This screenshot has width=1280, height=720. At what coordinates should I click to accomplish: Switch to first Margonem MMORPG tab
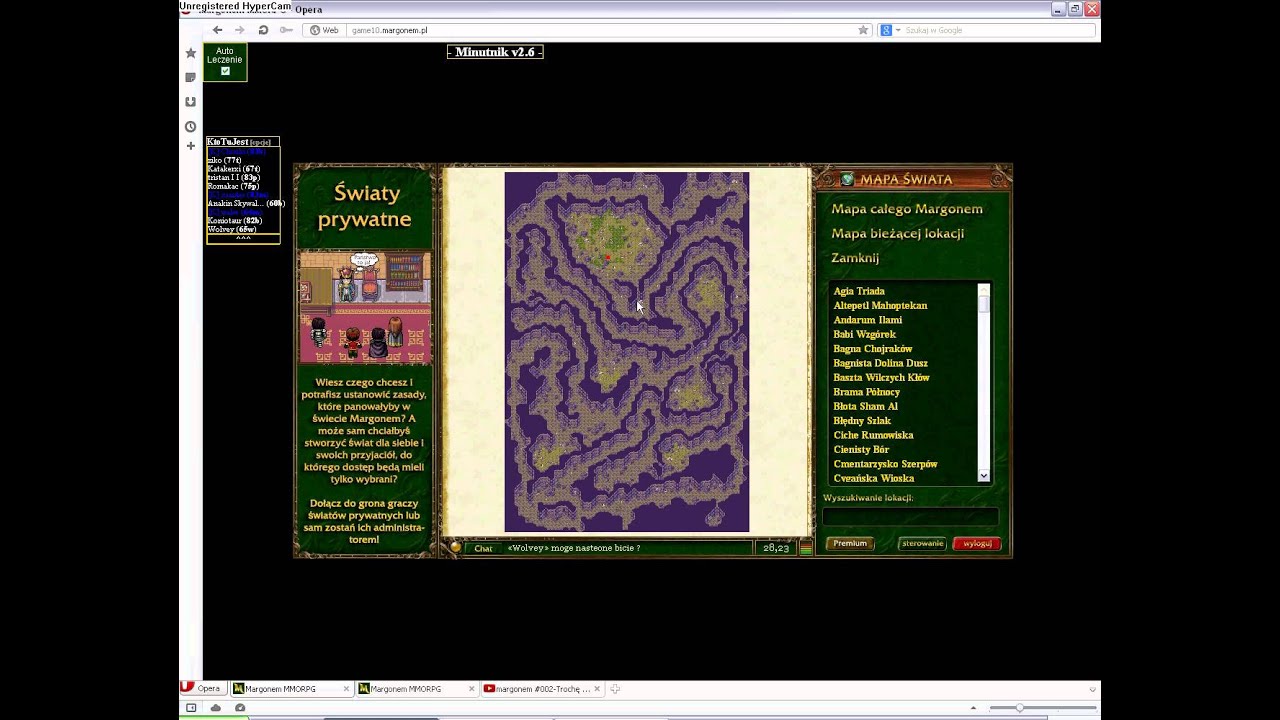[x=291, y=689]
